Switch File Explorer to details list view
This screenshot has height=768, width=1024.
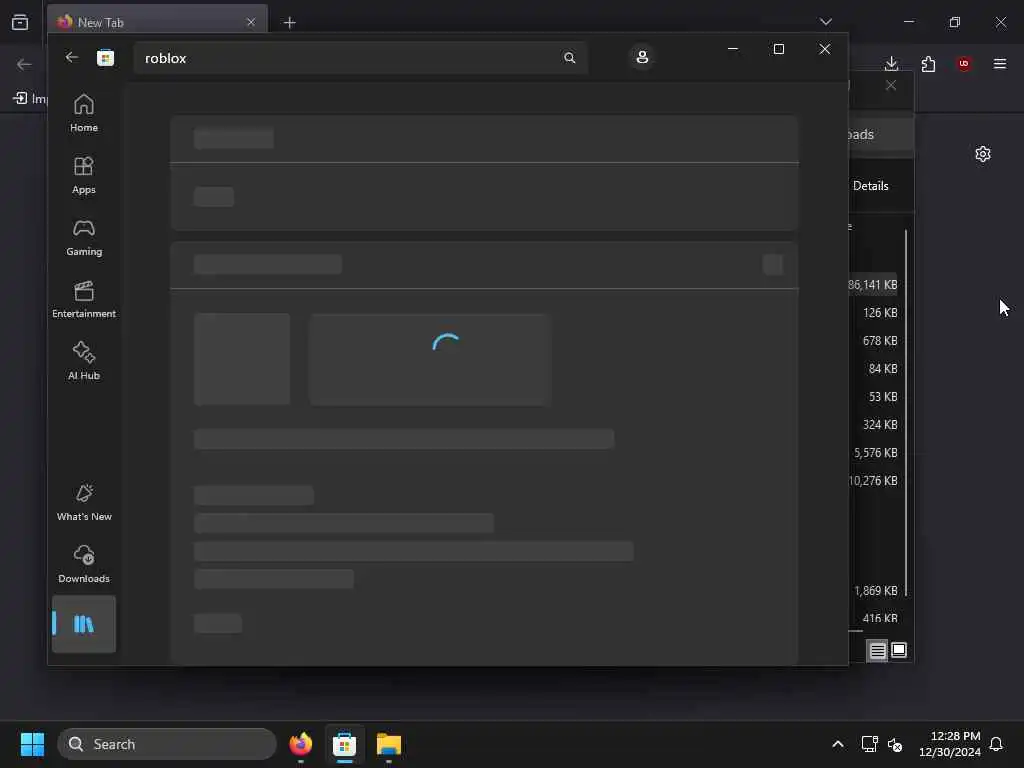point(877,650)
